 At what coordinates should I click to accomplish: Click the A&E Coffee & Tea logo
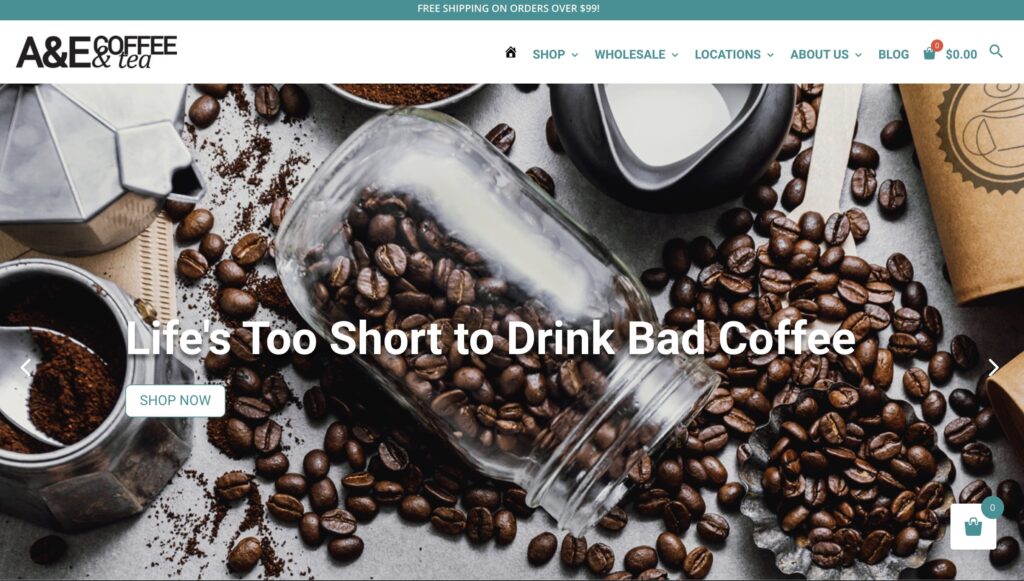(97, 52)
